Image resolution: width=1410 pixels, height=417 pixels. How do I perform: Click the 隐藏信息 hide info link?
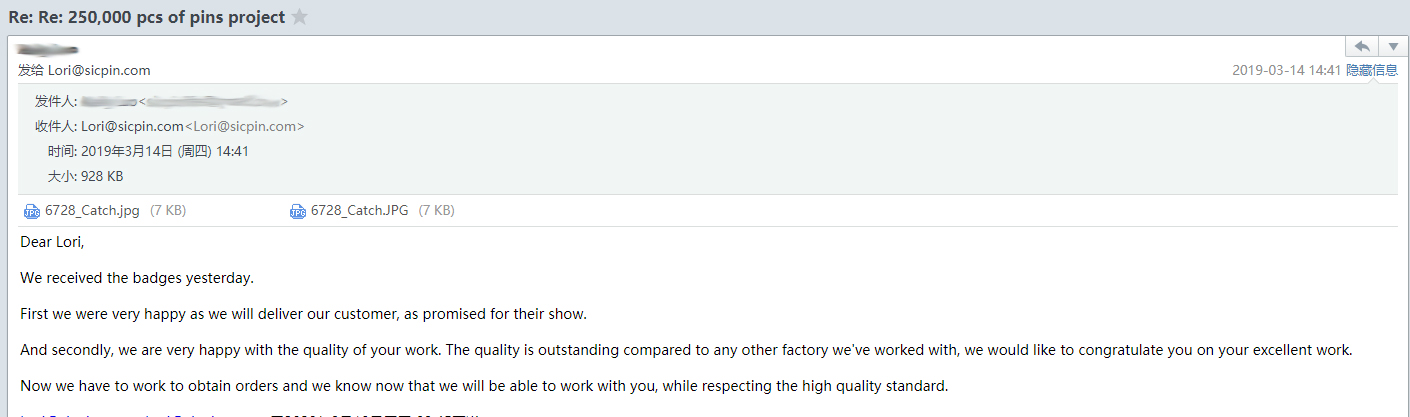pos(1371,70)
